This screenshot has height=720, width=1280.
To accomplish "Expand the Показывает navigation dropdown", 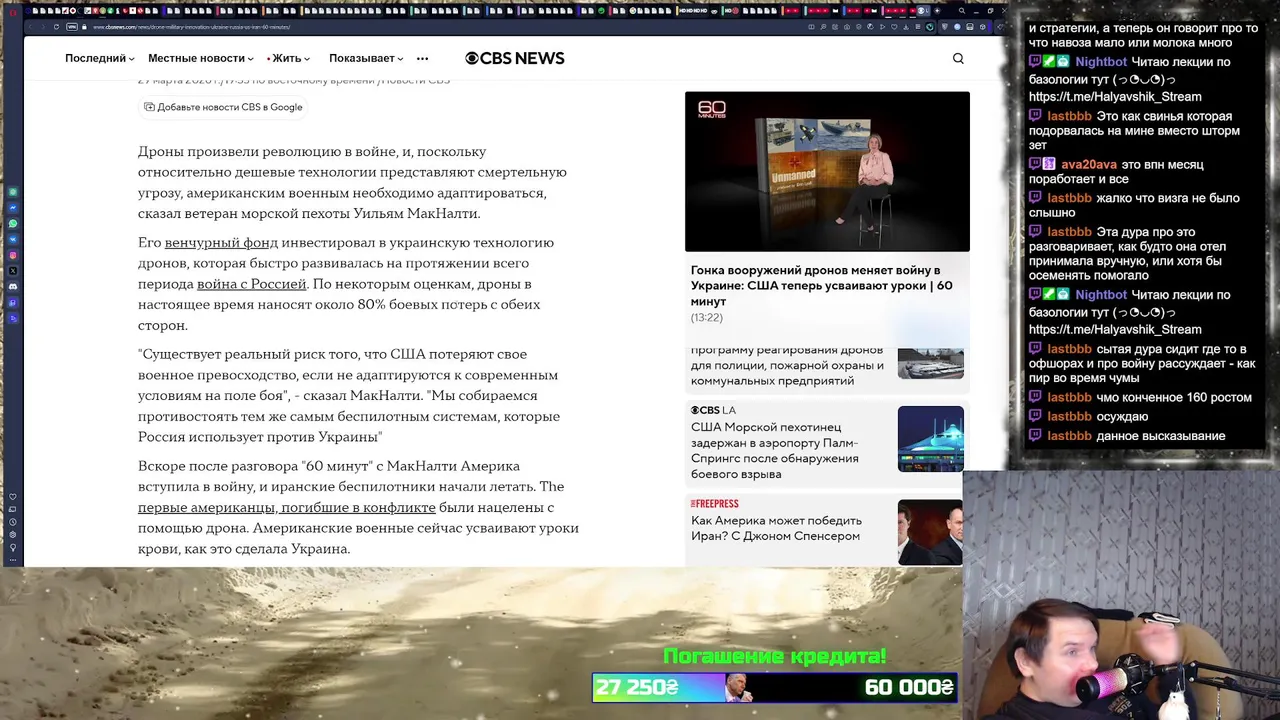I will (x=366, y=58).
